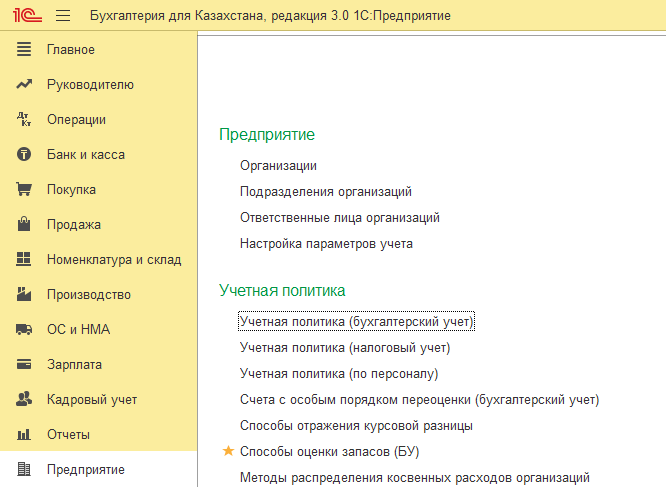Click the Главное section icon

pos(24,49)
